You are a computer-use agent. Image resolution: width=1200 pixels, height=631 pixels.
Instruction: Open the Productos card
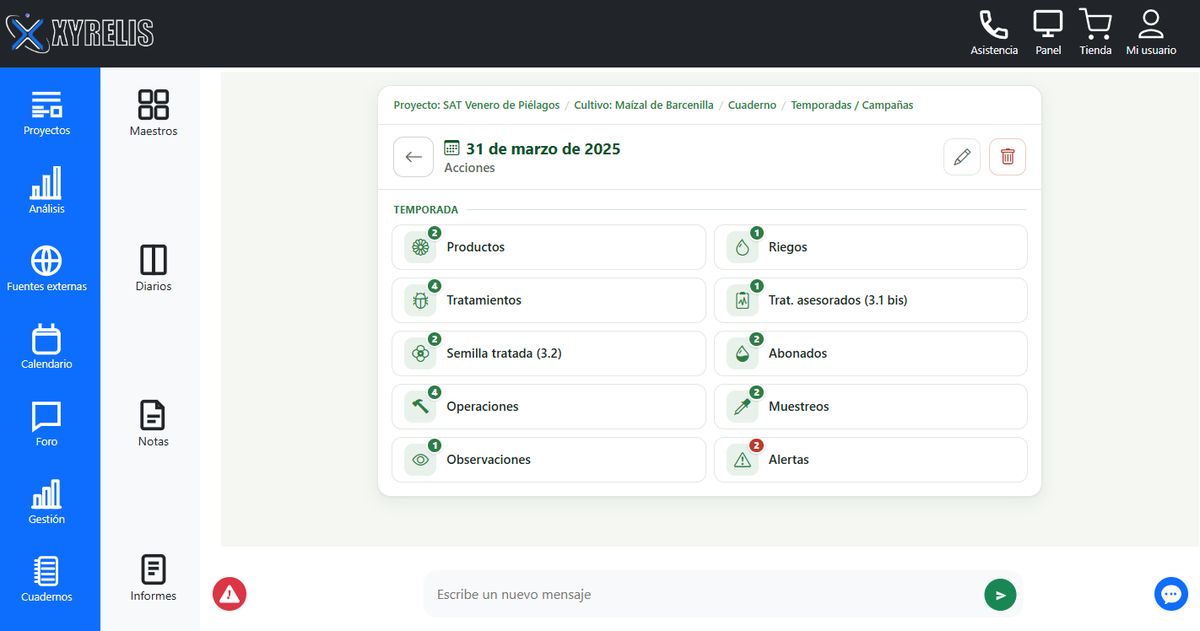point(549,247)
